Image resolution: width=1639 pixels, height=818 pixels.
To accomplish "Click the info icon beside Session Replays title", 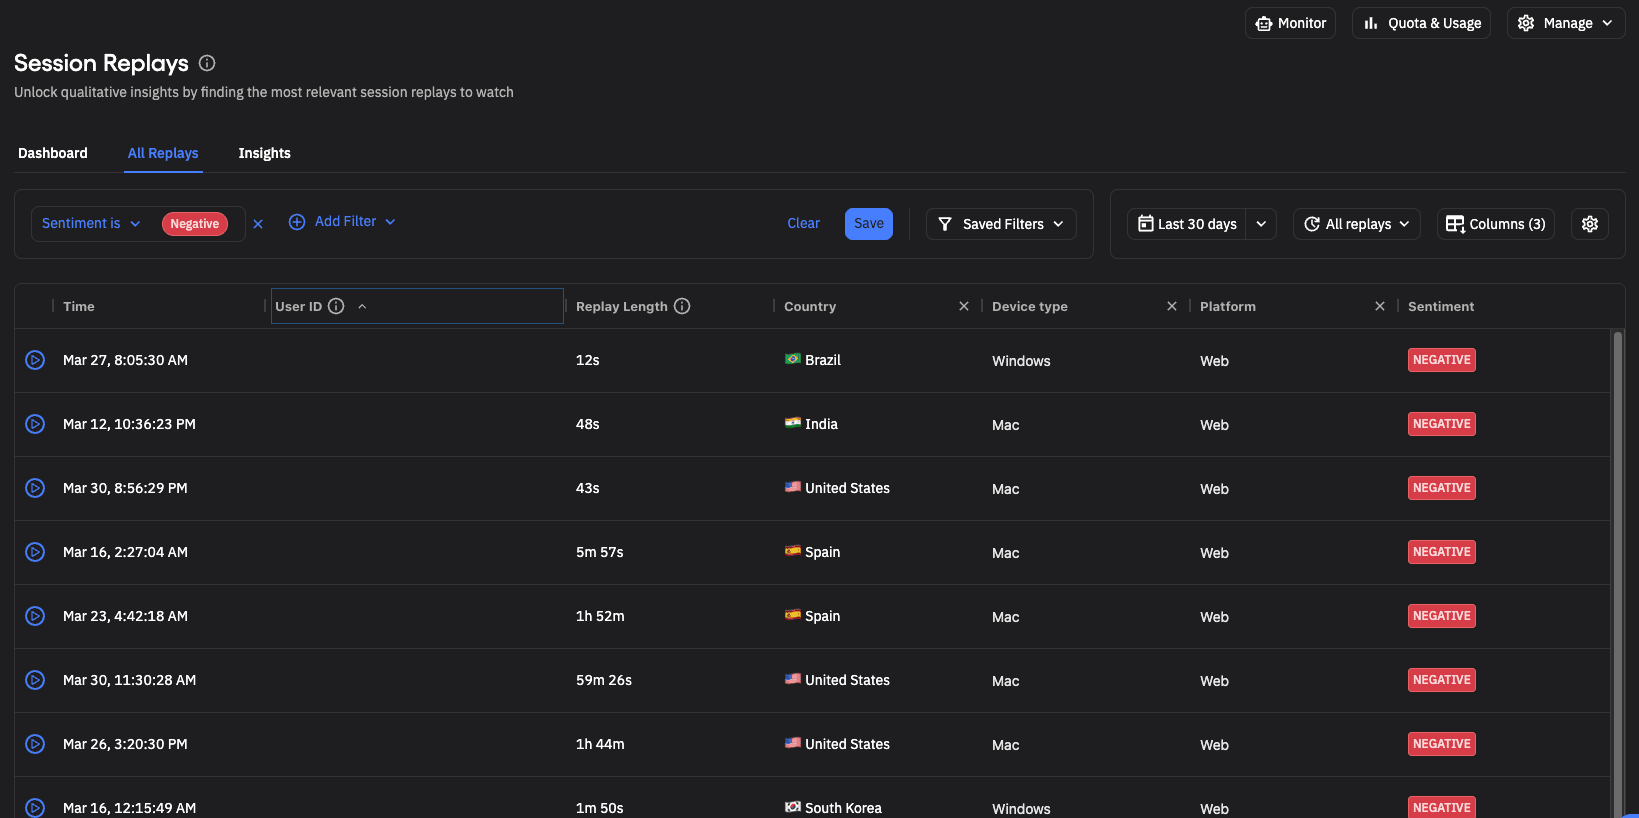I will pos(207,63).
